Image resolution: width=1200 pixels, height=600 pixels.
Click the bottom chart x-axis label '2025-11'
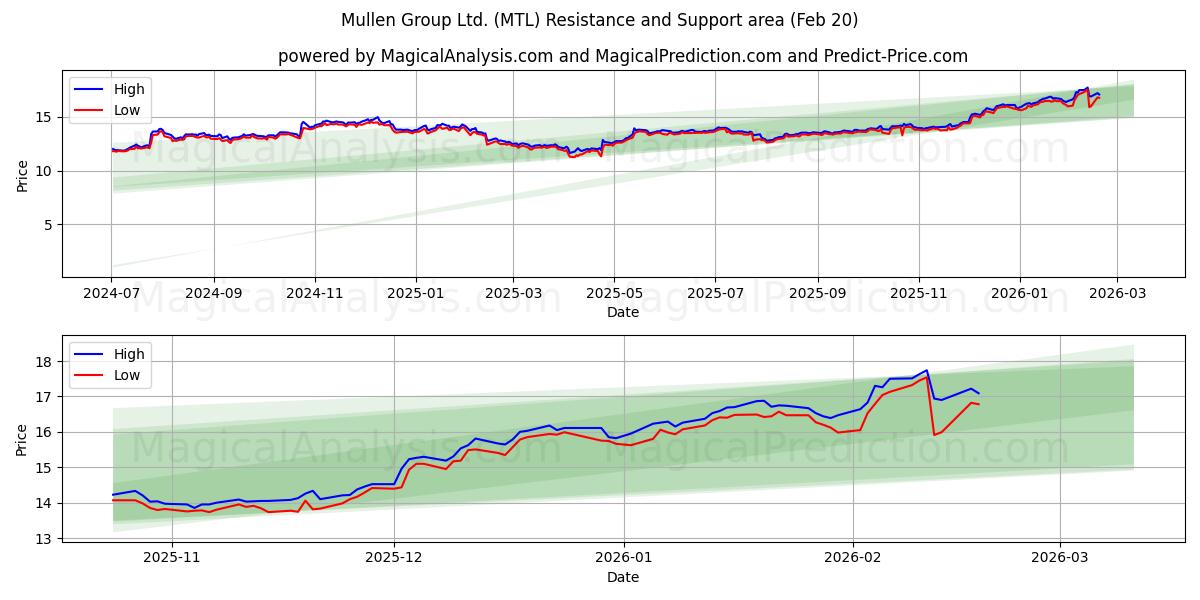(171, 560)
